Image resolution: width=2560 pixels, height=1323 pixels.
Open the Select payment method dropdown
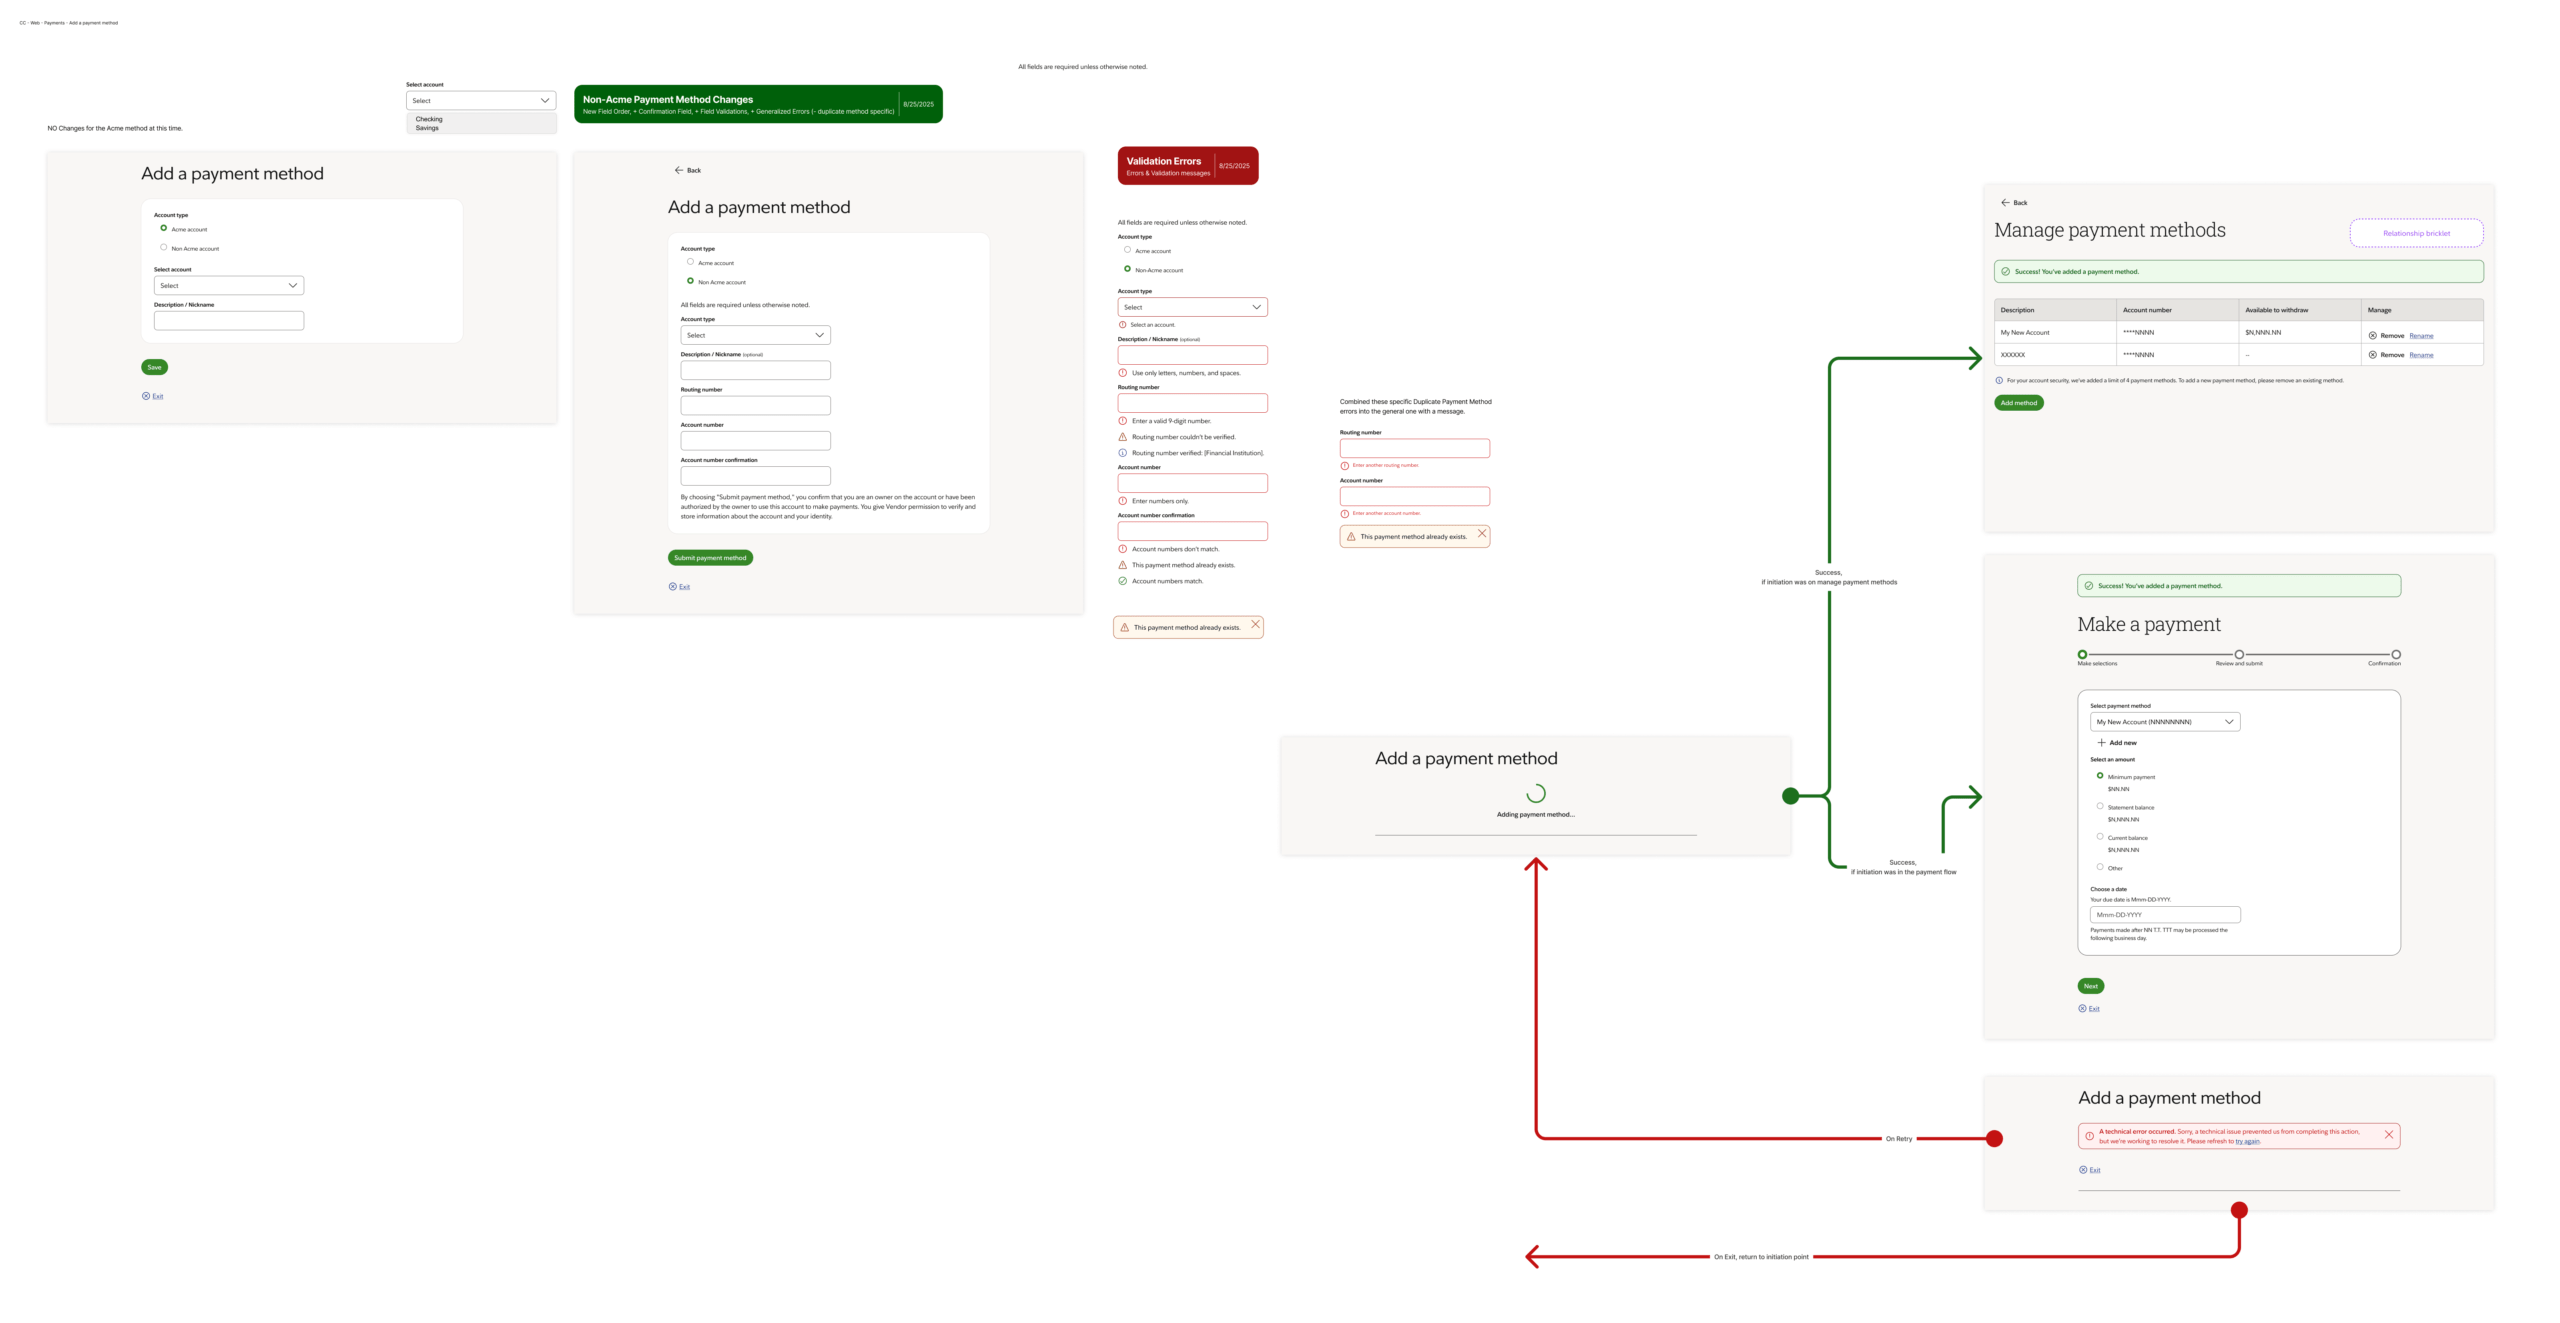coord(2165,721)
